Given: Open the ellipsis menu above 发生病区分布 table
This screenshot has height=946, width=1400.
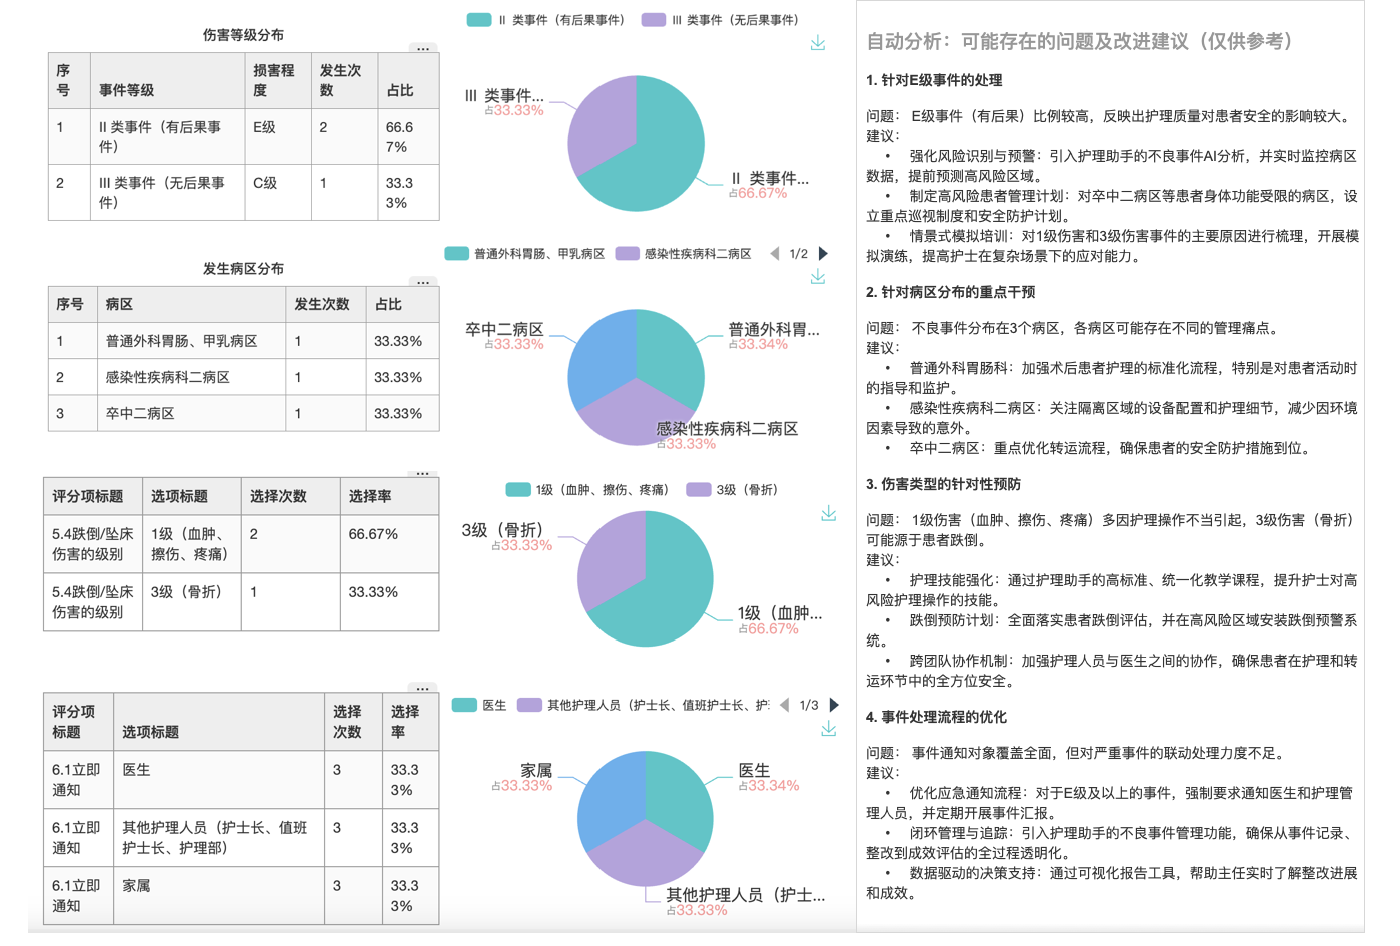Looking at the screenshot, I should coord(423,282).
